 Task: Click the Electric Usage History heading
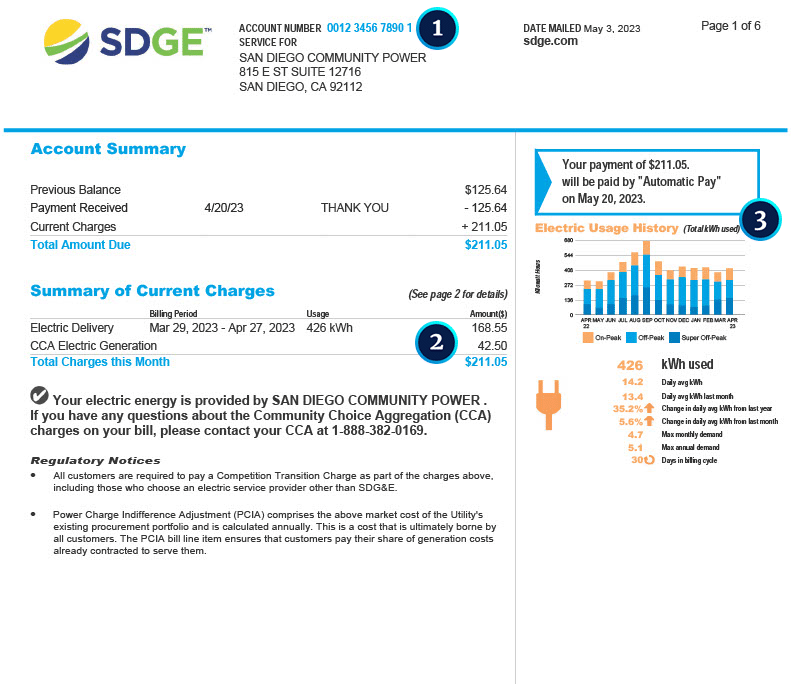[x=606, y=228]
